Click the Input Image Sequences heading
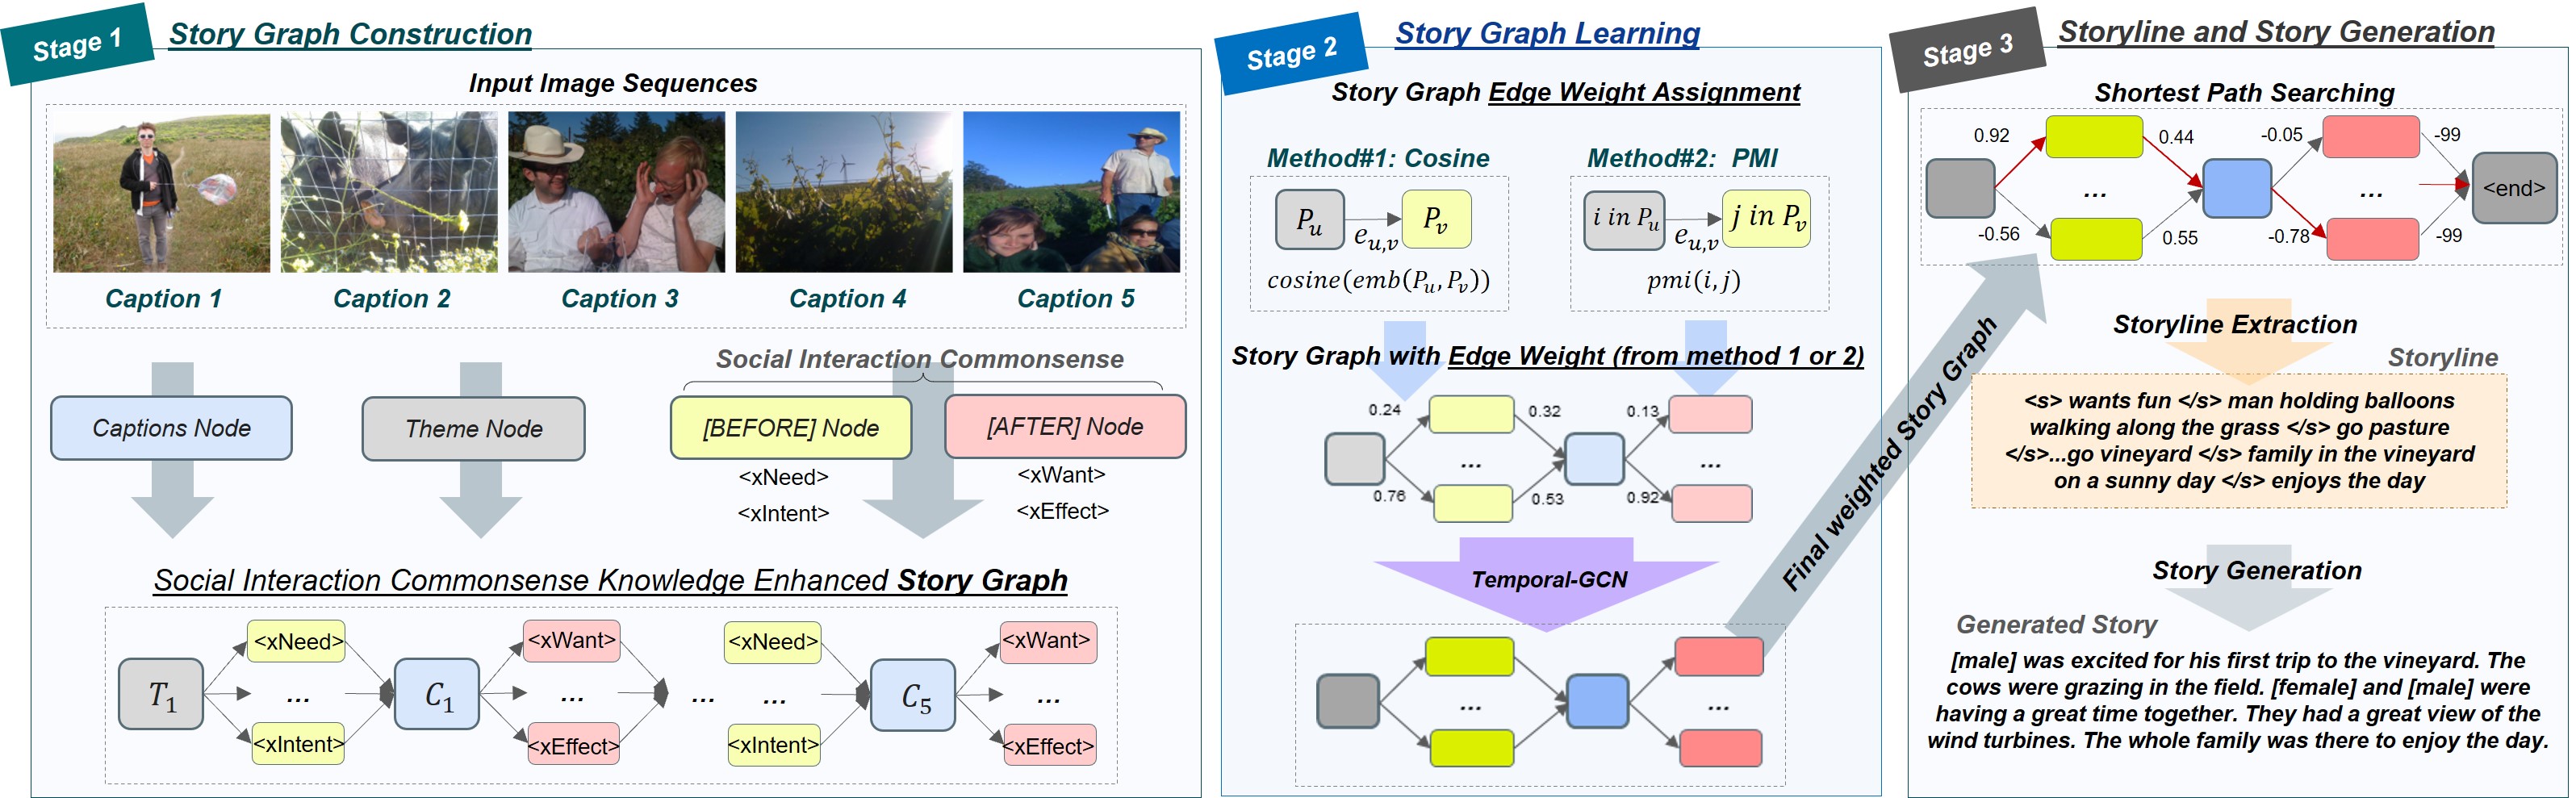2576x798 pixels. pyautogui.click(x=613, y=83)
